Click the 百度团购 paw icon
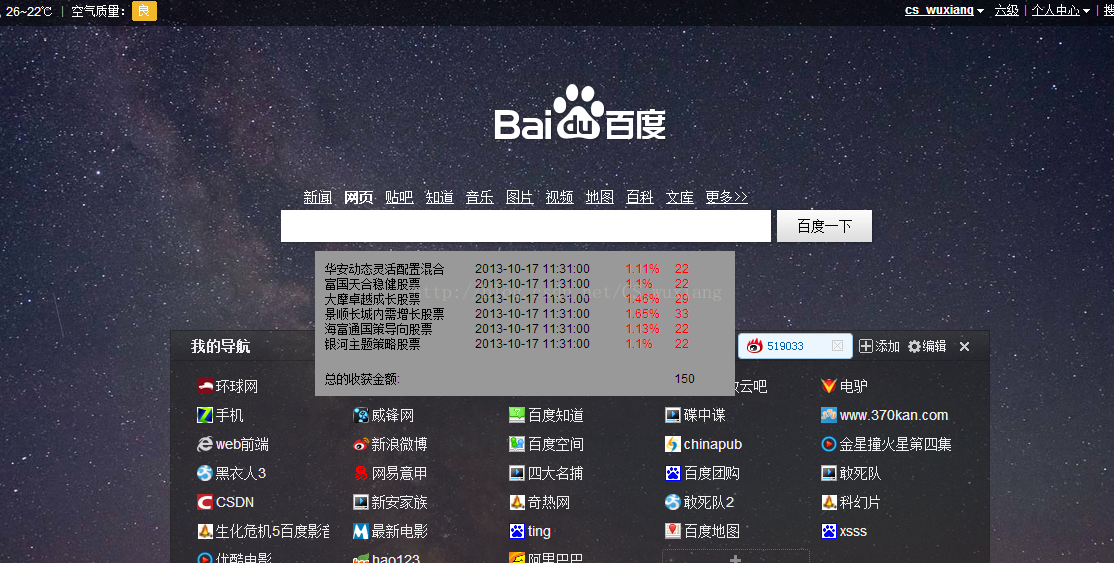Screen dimensions: 1114x563 (x=673, y=473)
